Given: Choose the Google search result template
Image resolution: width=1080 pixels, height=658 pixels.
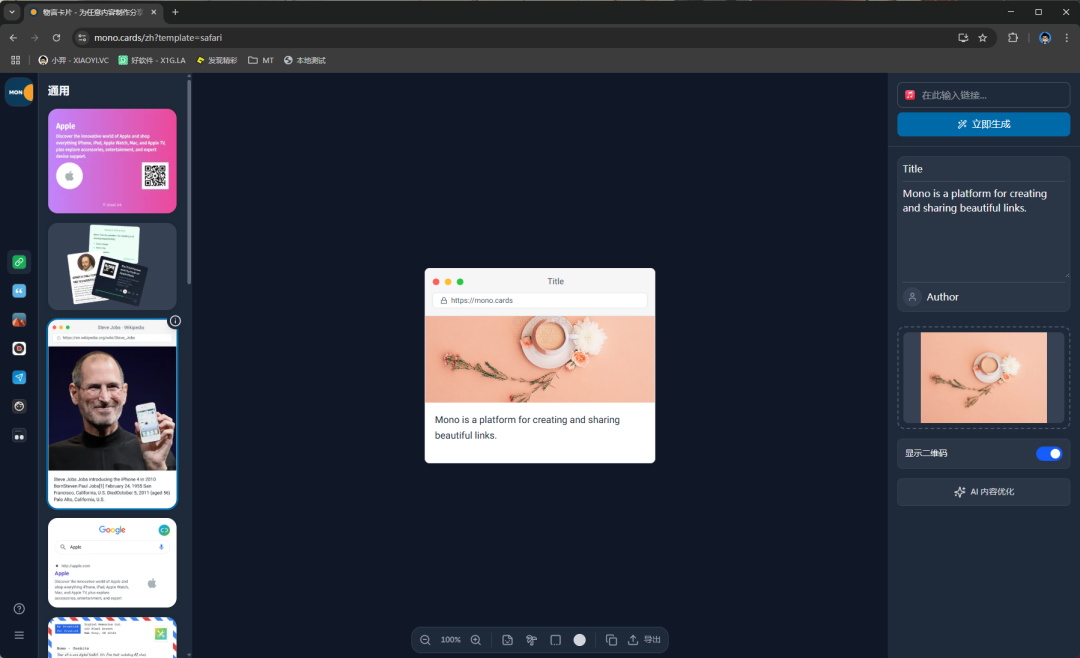Looking at the screenshot, I should 112,563.
